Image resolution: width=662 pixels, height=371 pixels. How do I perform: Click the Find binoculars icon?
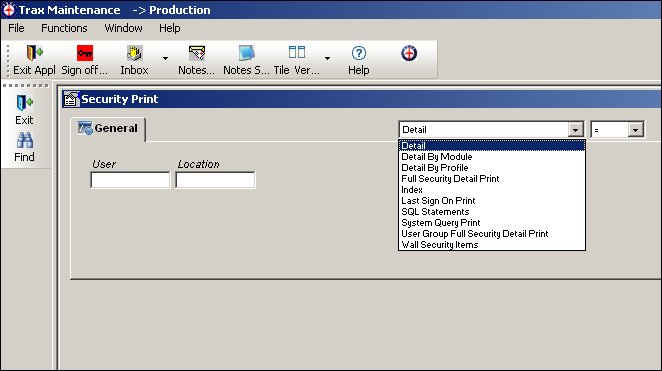click(x=24, y=140)
